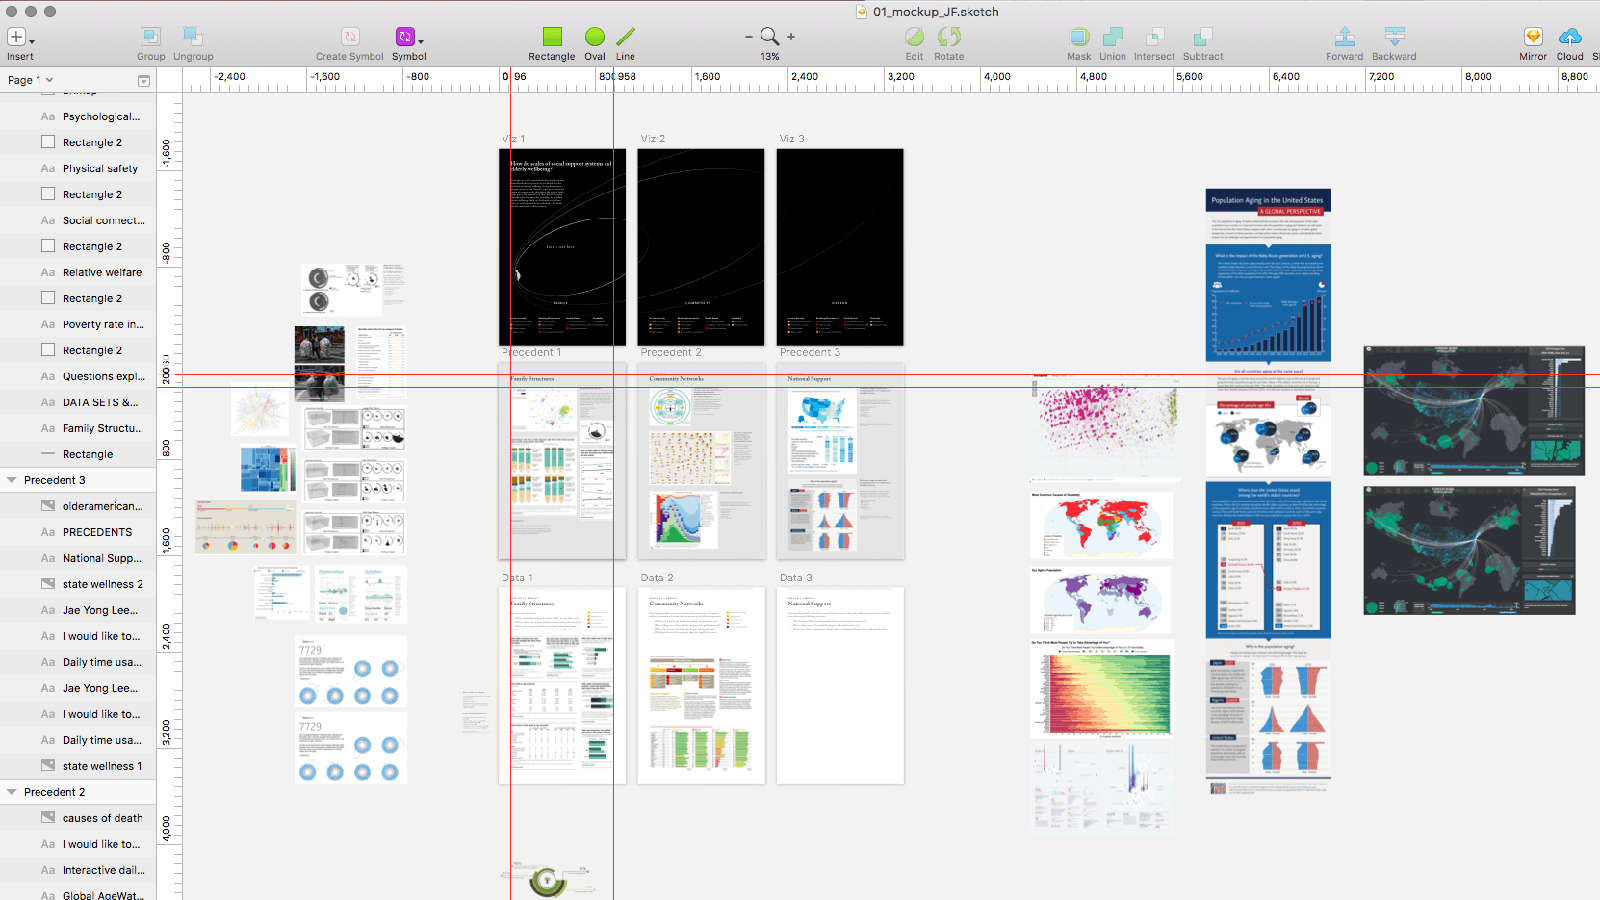Click the Rotate toolbar icon
The height and width of the screenshot is (900, 1600).
949,37
